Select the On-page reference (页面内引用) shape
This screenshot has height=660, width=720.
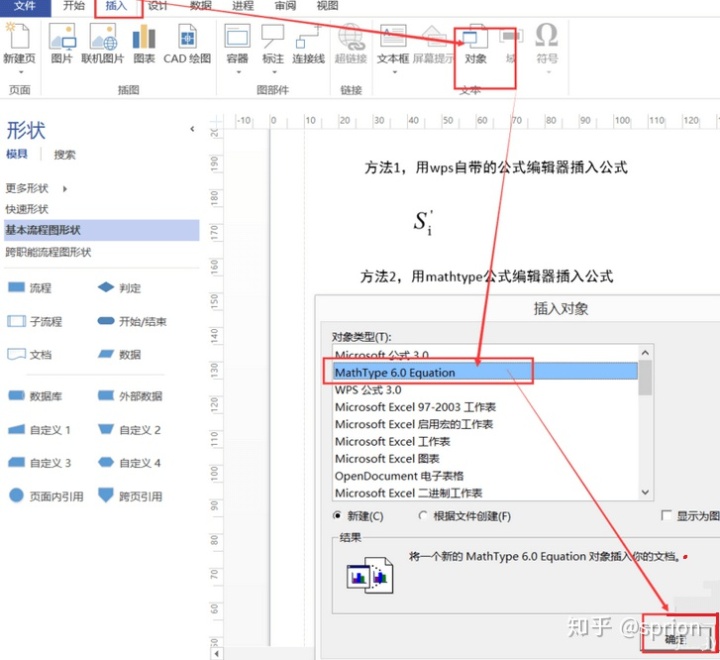(46, 496)
